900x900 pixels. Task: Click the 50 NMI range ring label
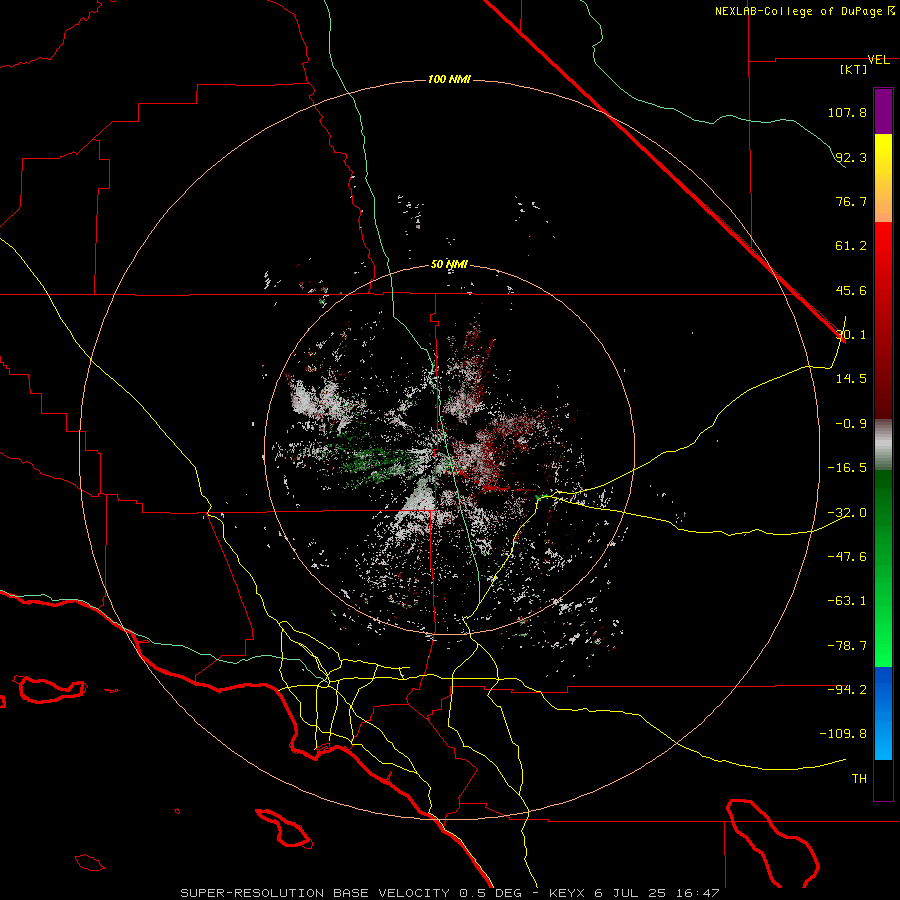click(x=449, y=265)
